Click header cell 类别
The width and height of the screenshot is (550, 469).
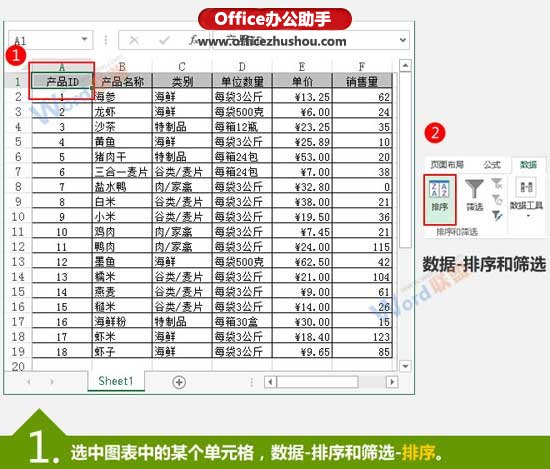pyautogui.click(x=182, y=81)
